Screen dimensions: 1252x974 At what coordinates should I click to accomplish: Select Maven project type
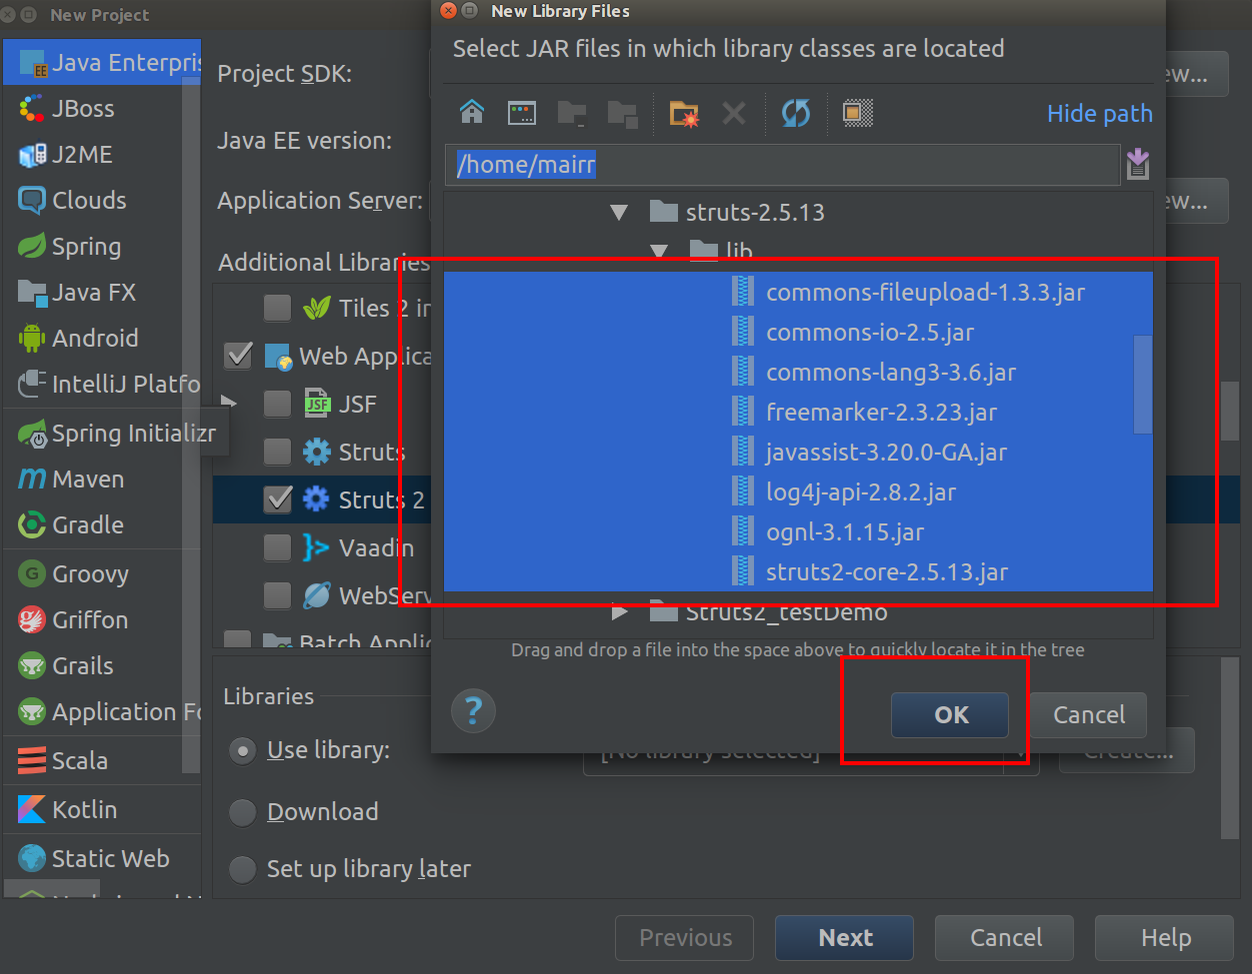pyautogui.click(x=102, y=479)
